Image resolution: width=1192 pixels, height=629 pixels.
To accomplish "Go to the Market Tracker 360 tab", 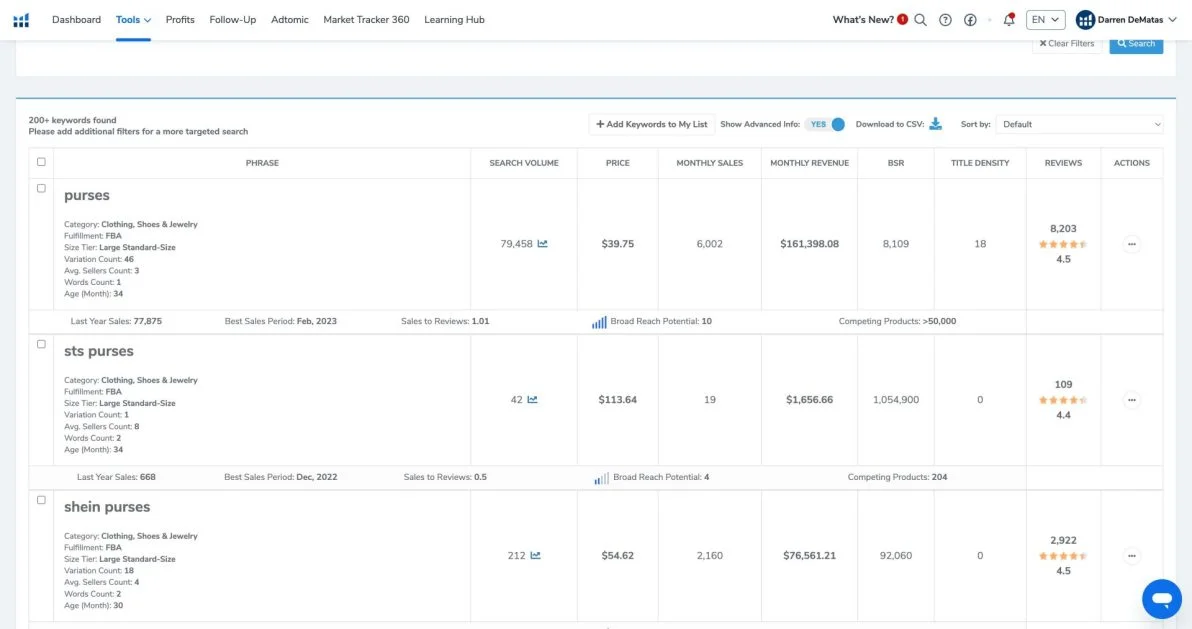I will pos(366,20).
